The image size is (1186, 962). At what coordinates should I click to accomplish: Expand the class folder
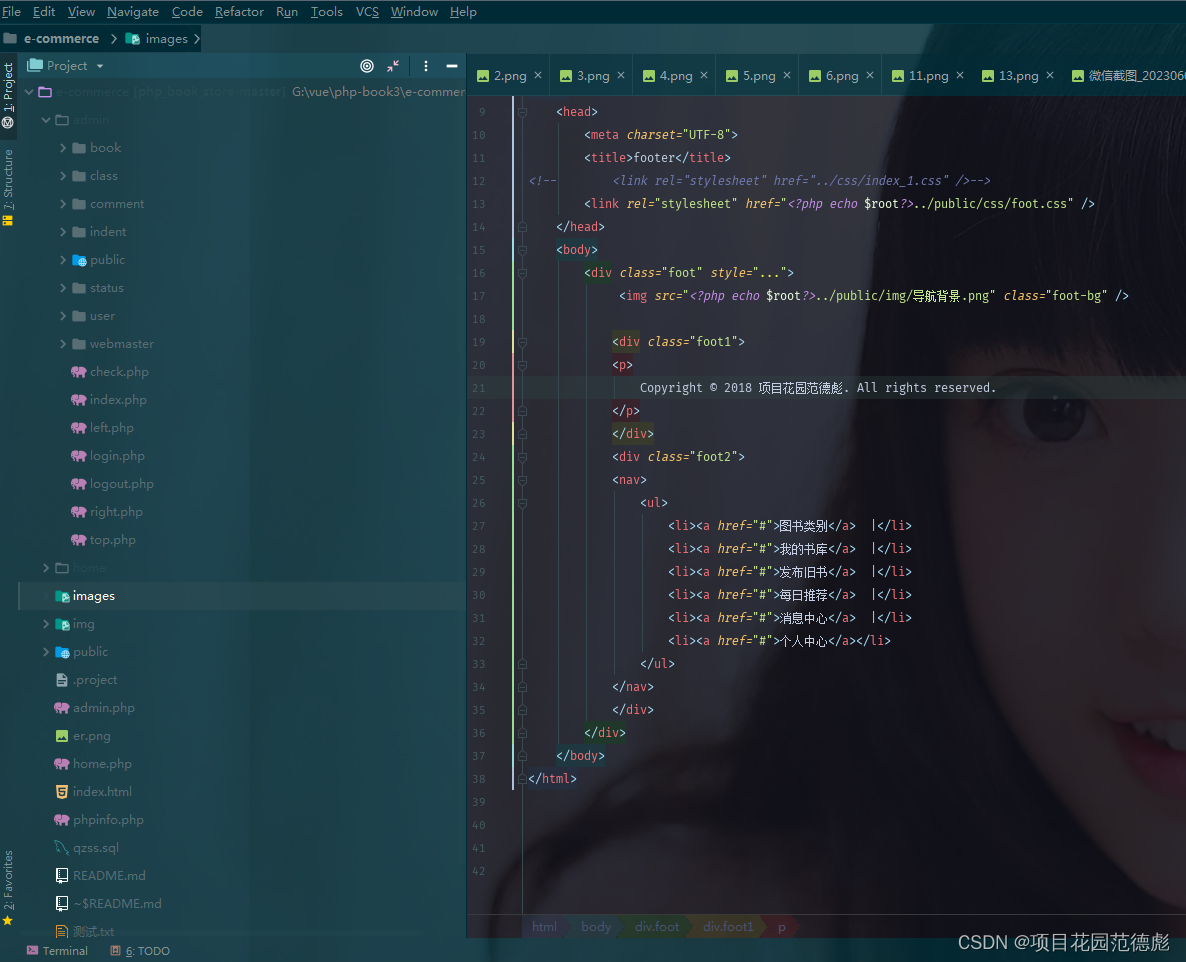tap(63, 175)
